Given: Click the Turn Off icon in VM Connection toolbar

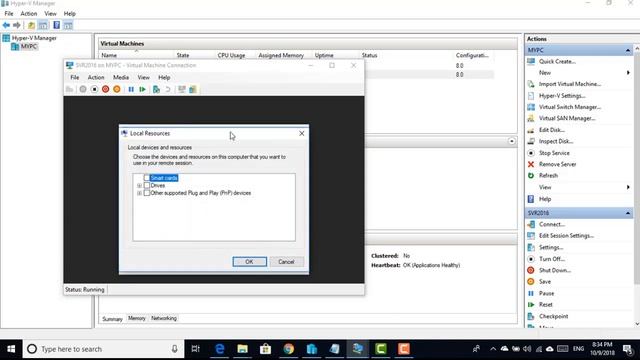Looking at the screenshot, I should (x=94, y=89).
